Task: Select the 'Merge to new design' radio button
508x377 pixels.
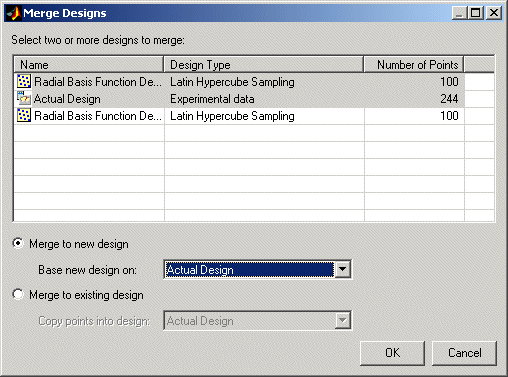Action: click(x=18, y=243)
